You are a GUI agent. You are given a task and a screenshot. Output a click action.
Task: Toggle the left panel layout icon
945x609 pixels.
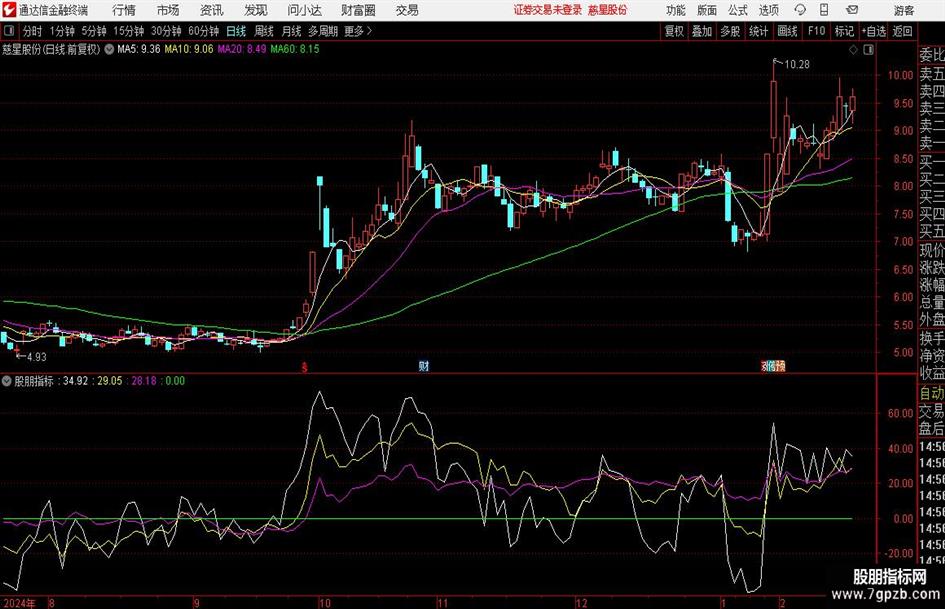pyautogui.click(x=9, y=31)
